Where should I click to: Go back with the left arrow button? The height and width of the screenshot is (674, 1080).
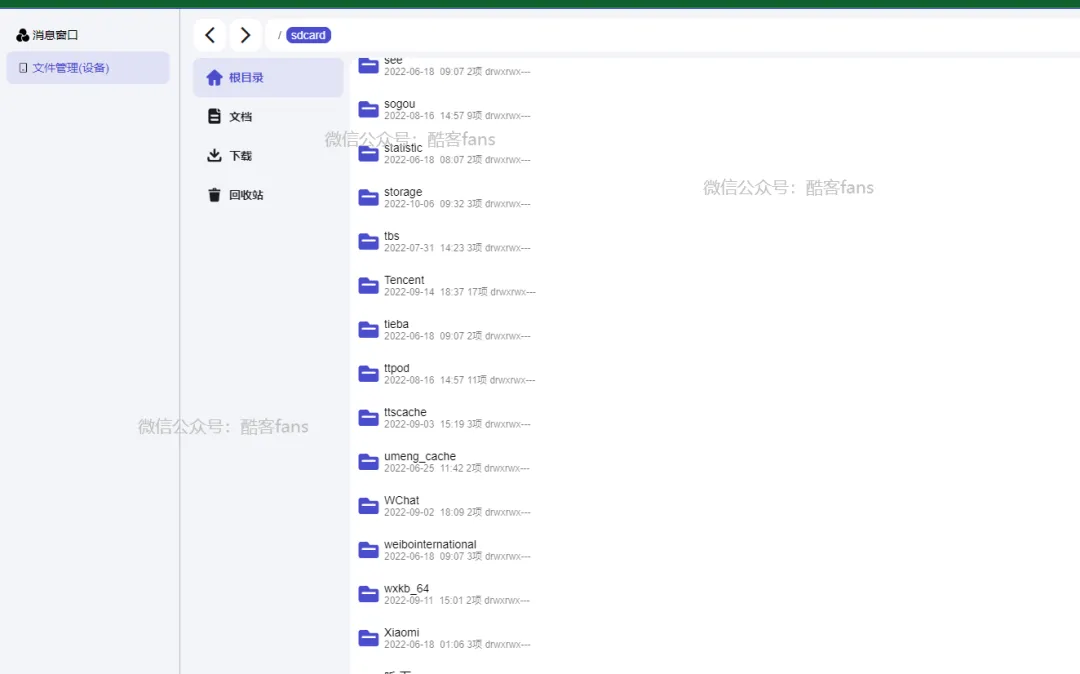click(210, 35)
